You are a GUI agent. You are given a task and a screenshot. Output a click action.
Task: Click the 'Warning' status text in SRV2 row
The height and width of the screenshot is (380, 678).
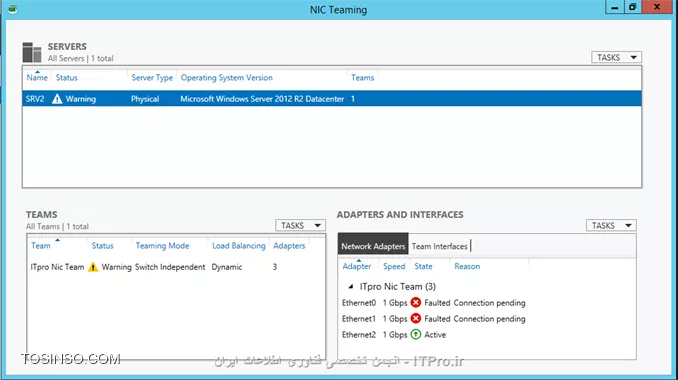tap(80, 99)
